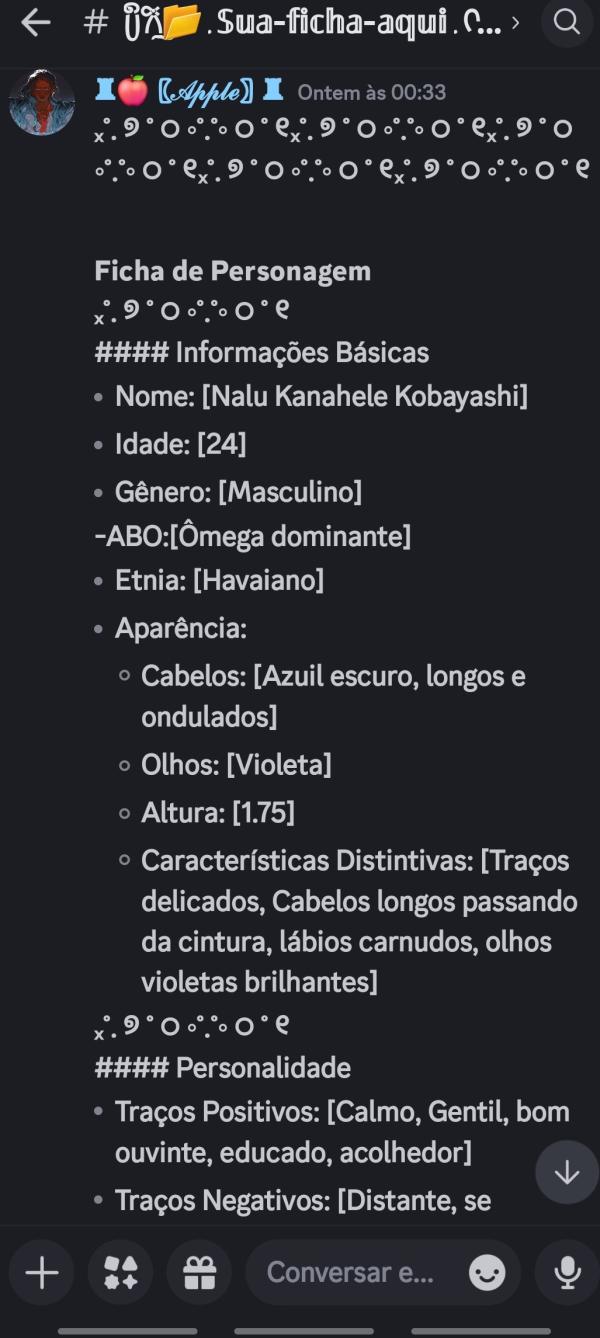The height and width of the screenshot is (1338, 600).
Task: Tap the ABO: Ômega dominante line
Action: click(252, 536)
